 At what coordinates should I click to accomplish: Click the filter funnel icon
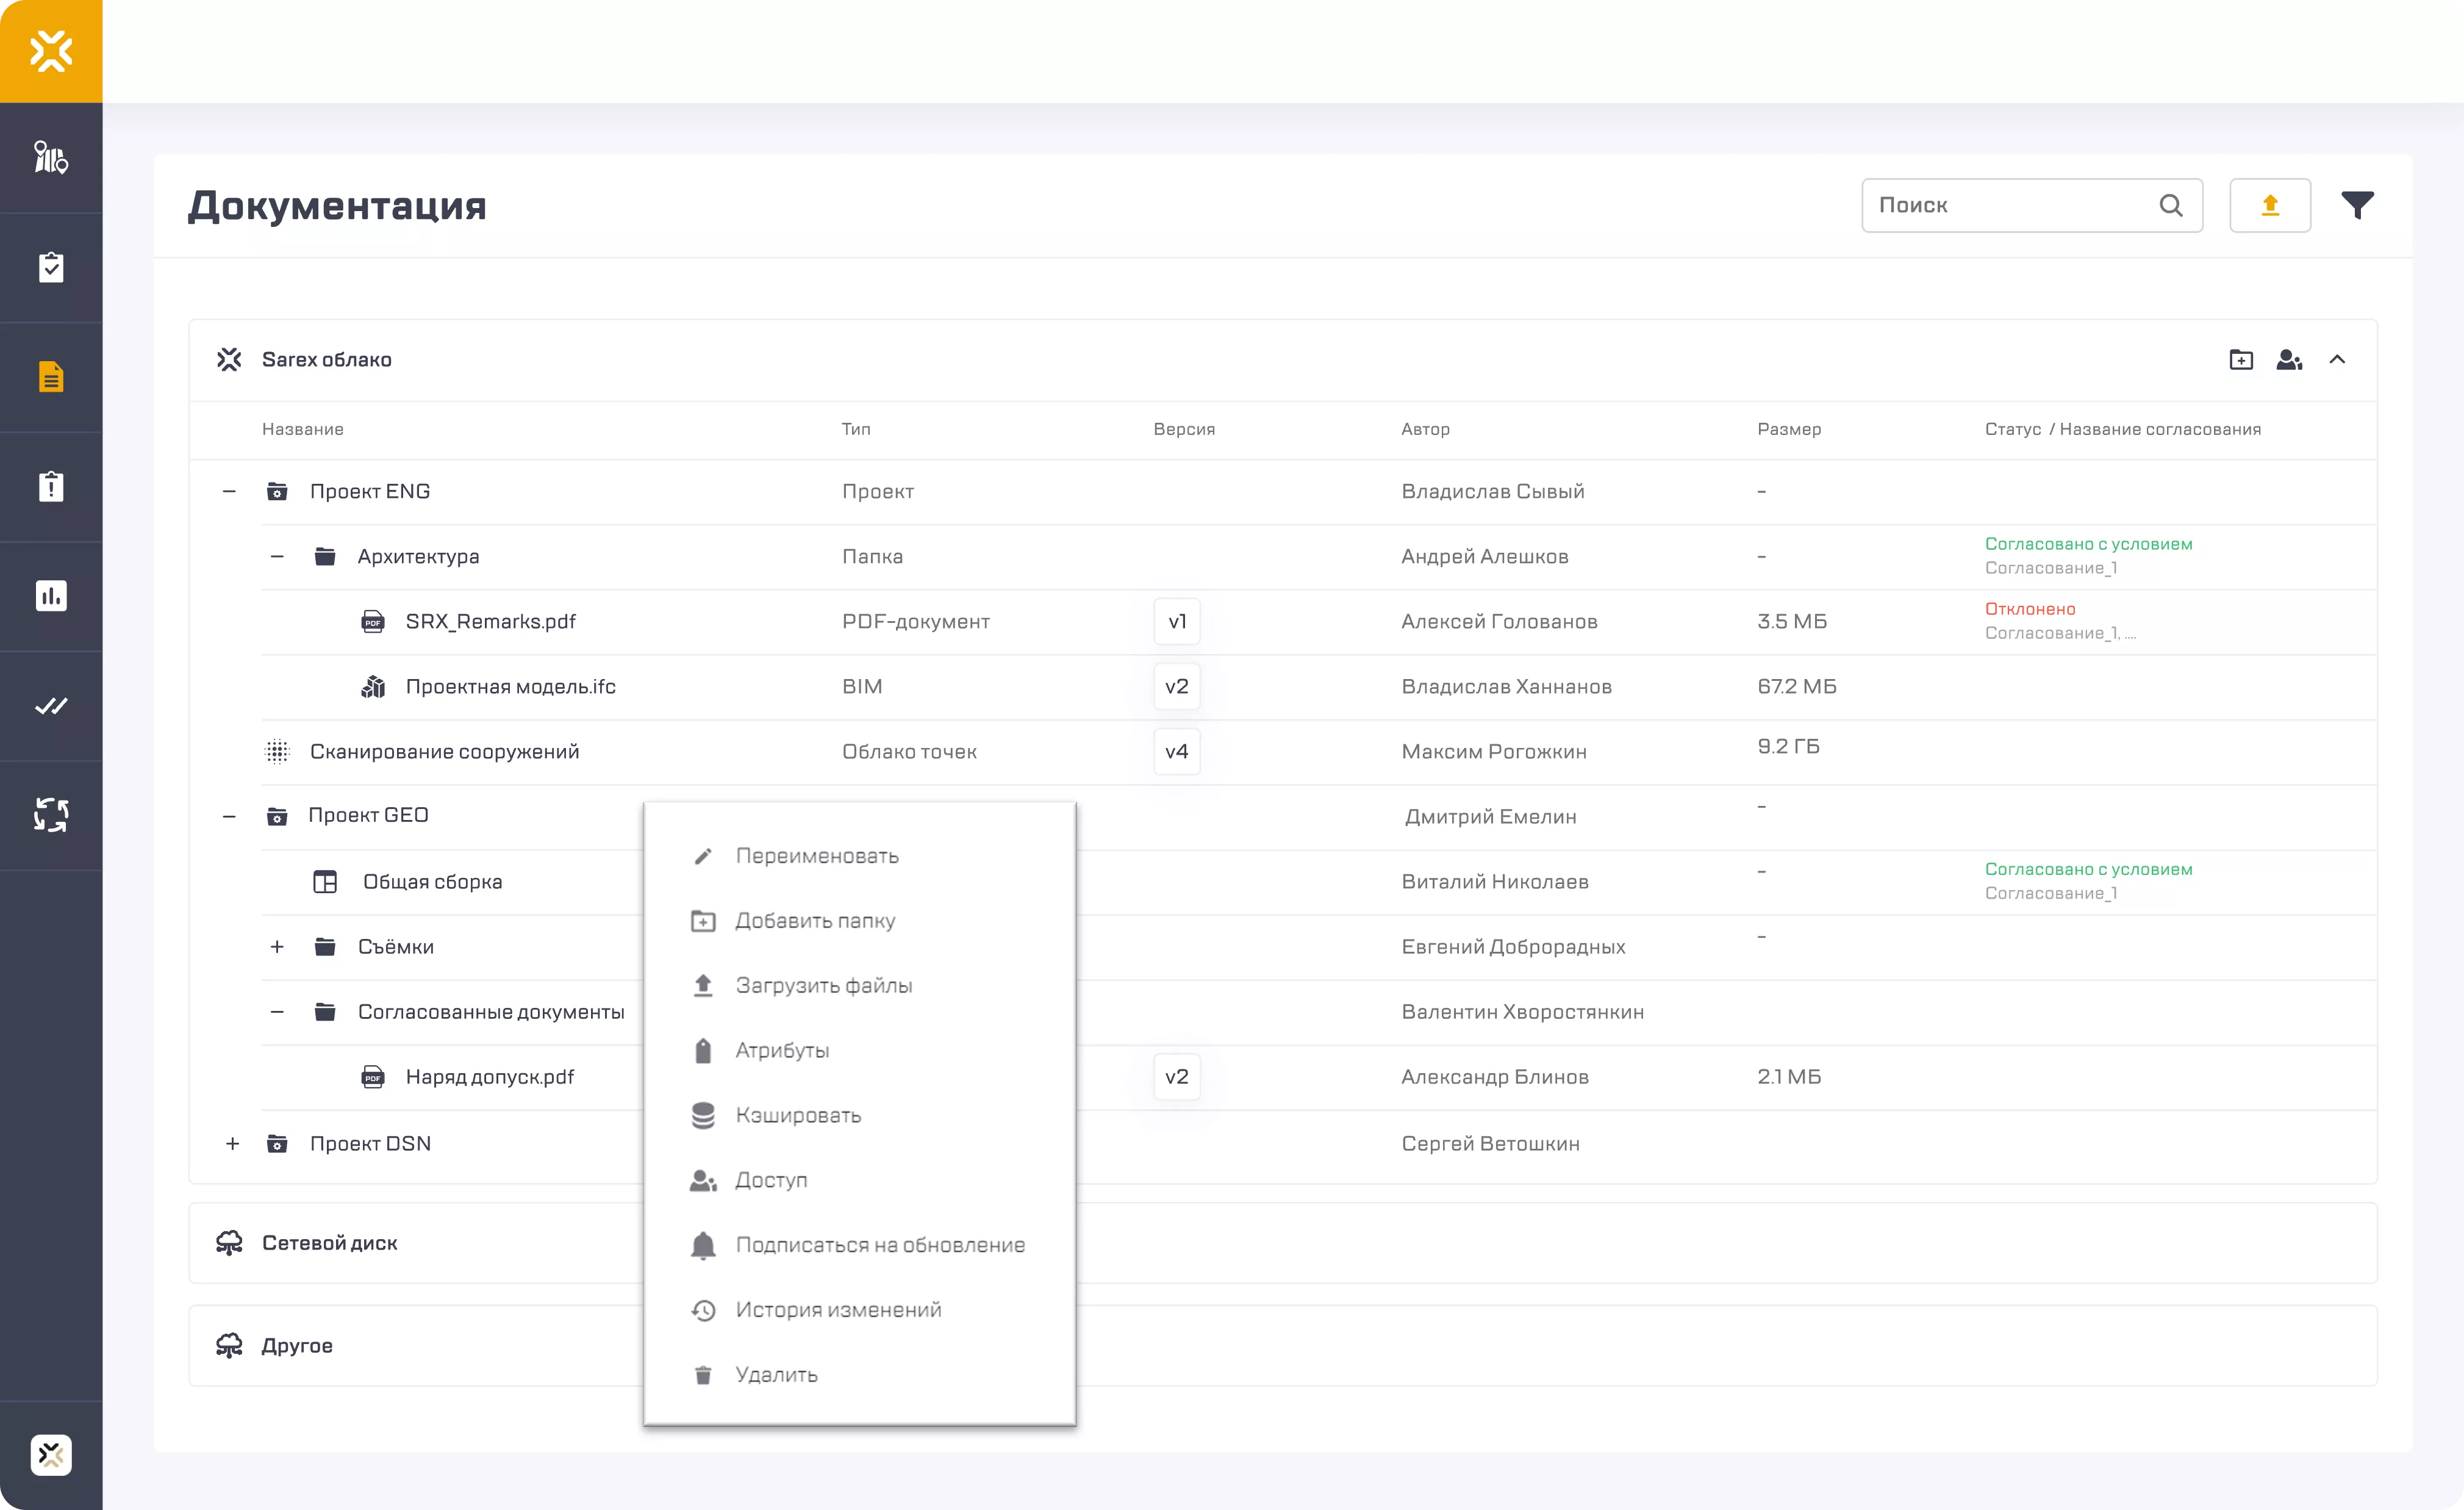(2357, 205)
